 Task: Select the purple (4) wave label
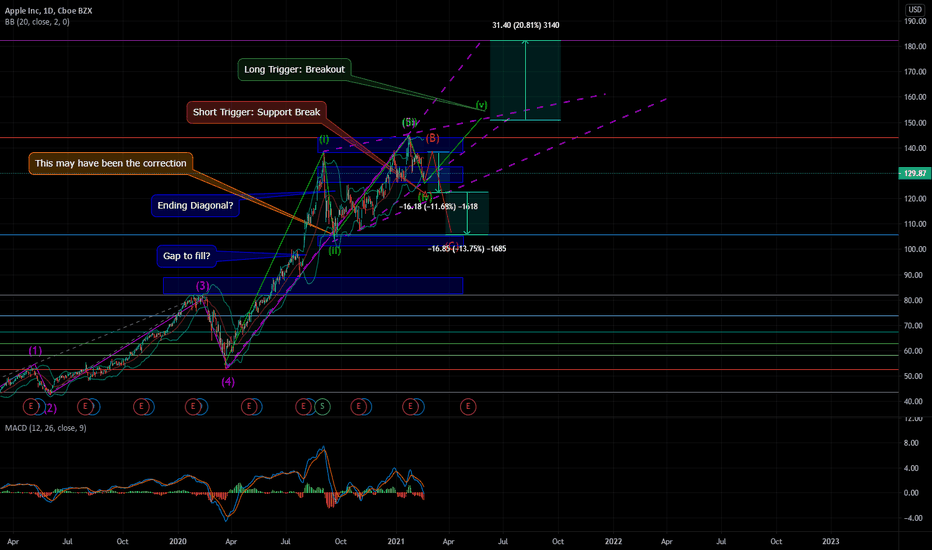click(x=228, y=382)
